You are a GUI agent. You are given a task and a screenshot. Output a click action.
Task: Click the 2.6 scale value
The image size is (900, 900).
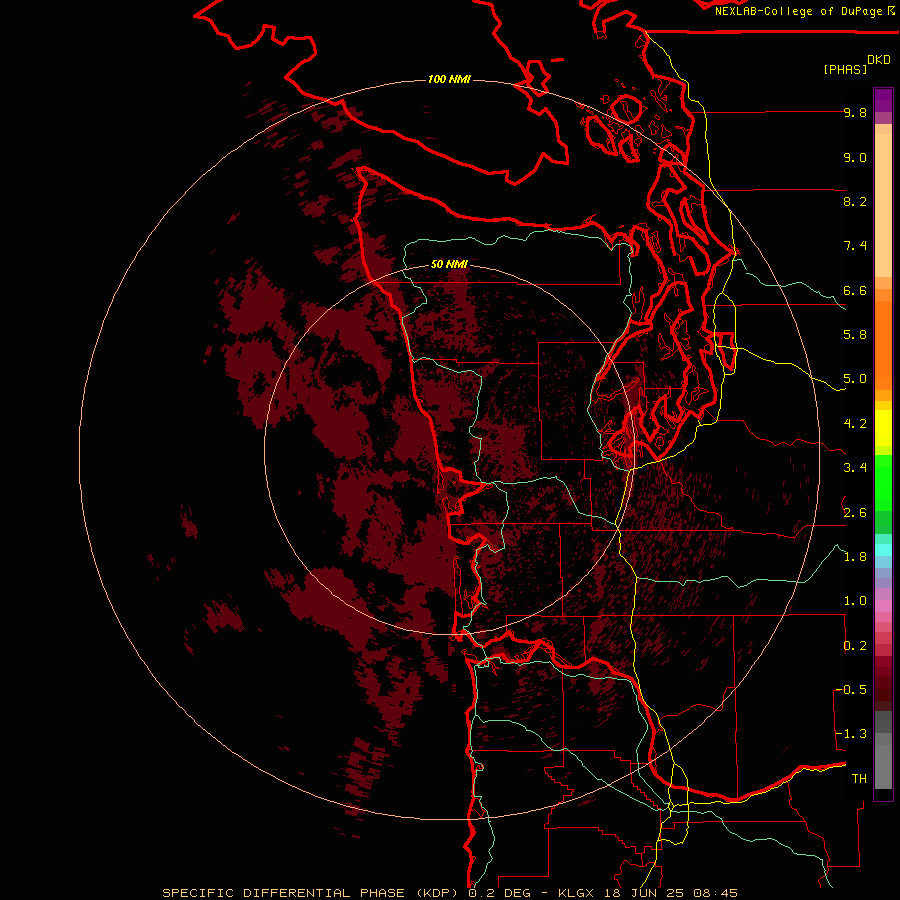click(855, 513)
